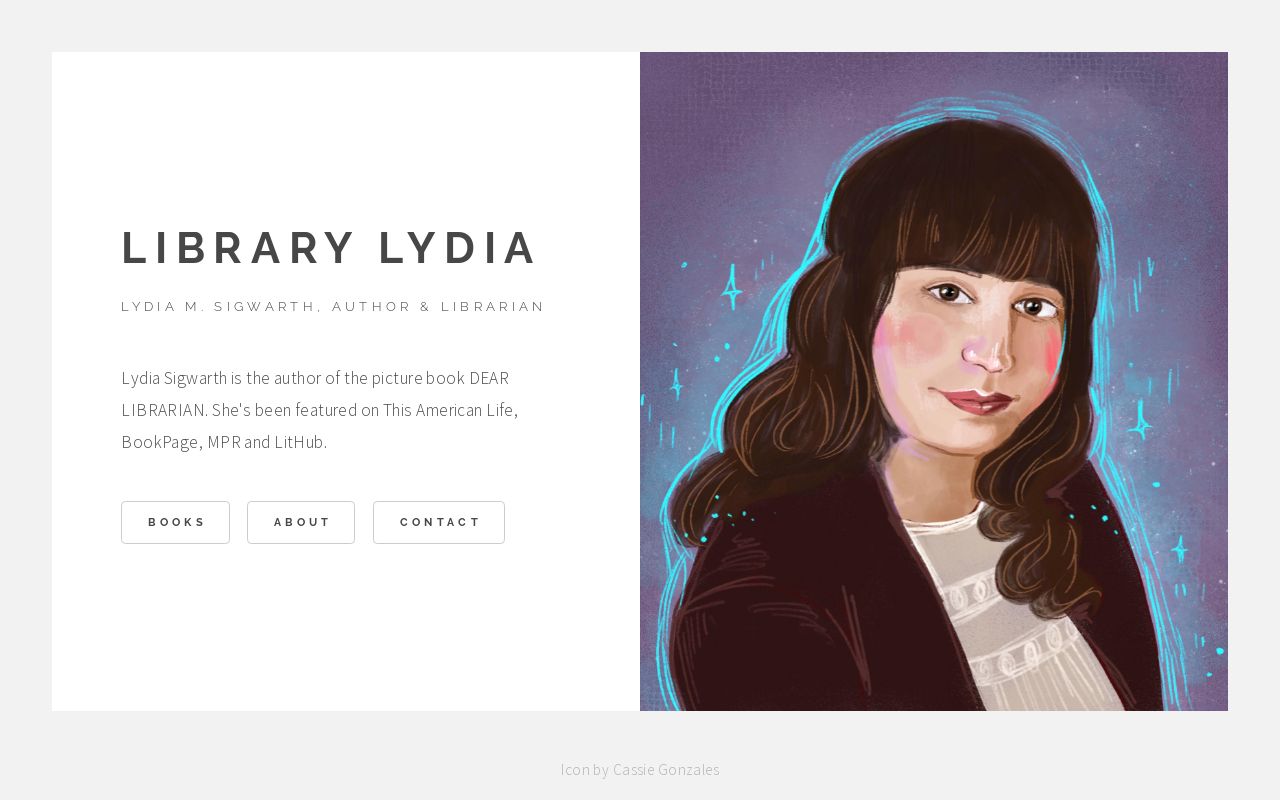
Task: Click the woman's face in the portrait
Action: pyautogui.click(x=975, y=360)
